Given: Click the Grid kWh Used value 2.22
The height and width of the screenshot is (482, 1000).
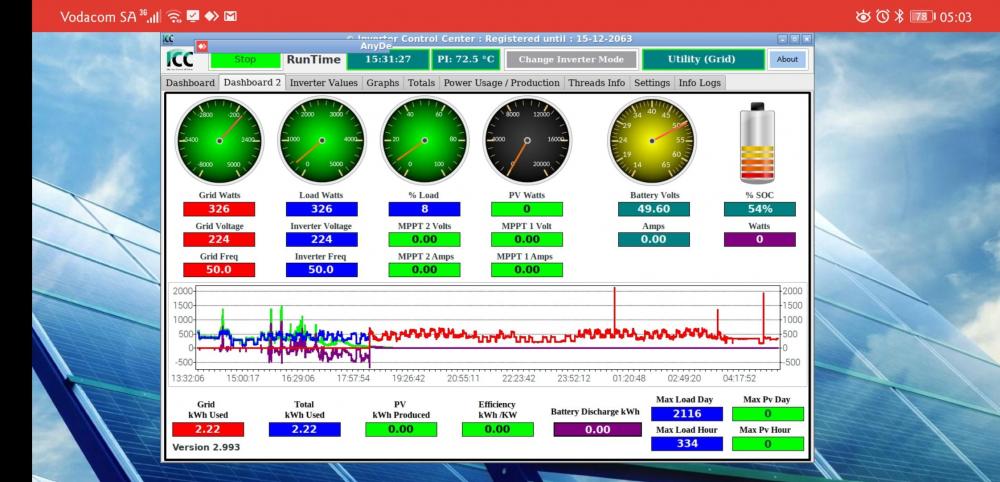Looking at the screenshot, I should click(x=208, y=430).
